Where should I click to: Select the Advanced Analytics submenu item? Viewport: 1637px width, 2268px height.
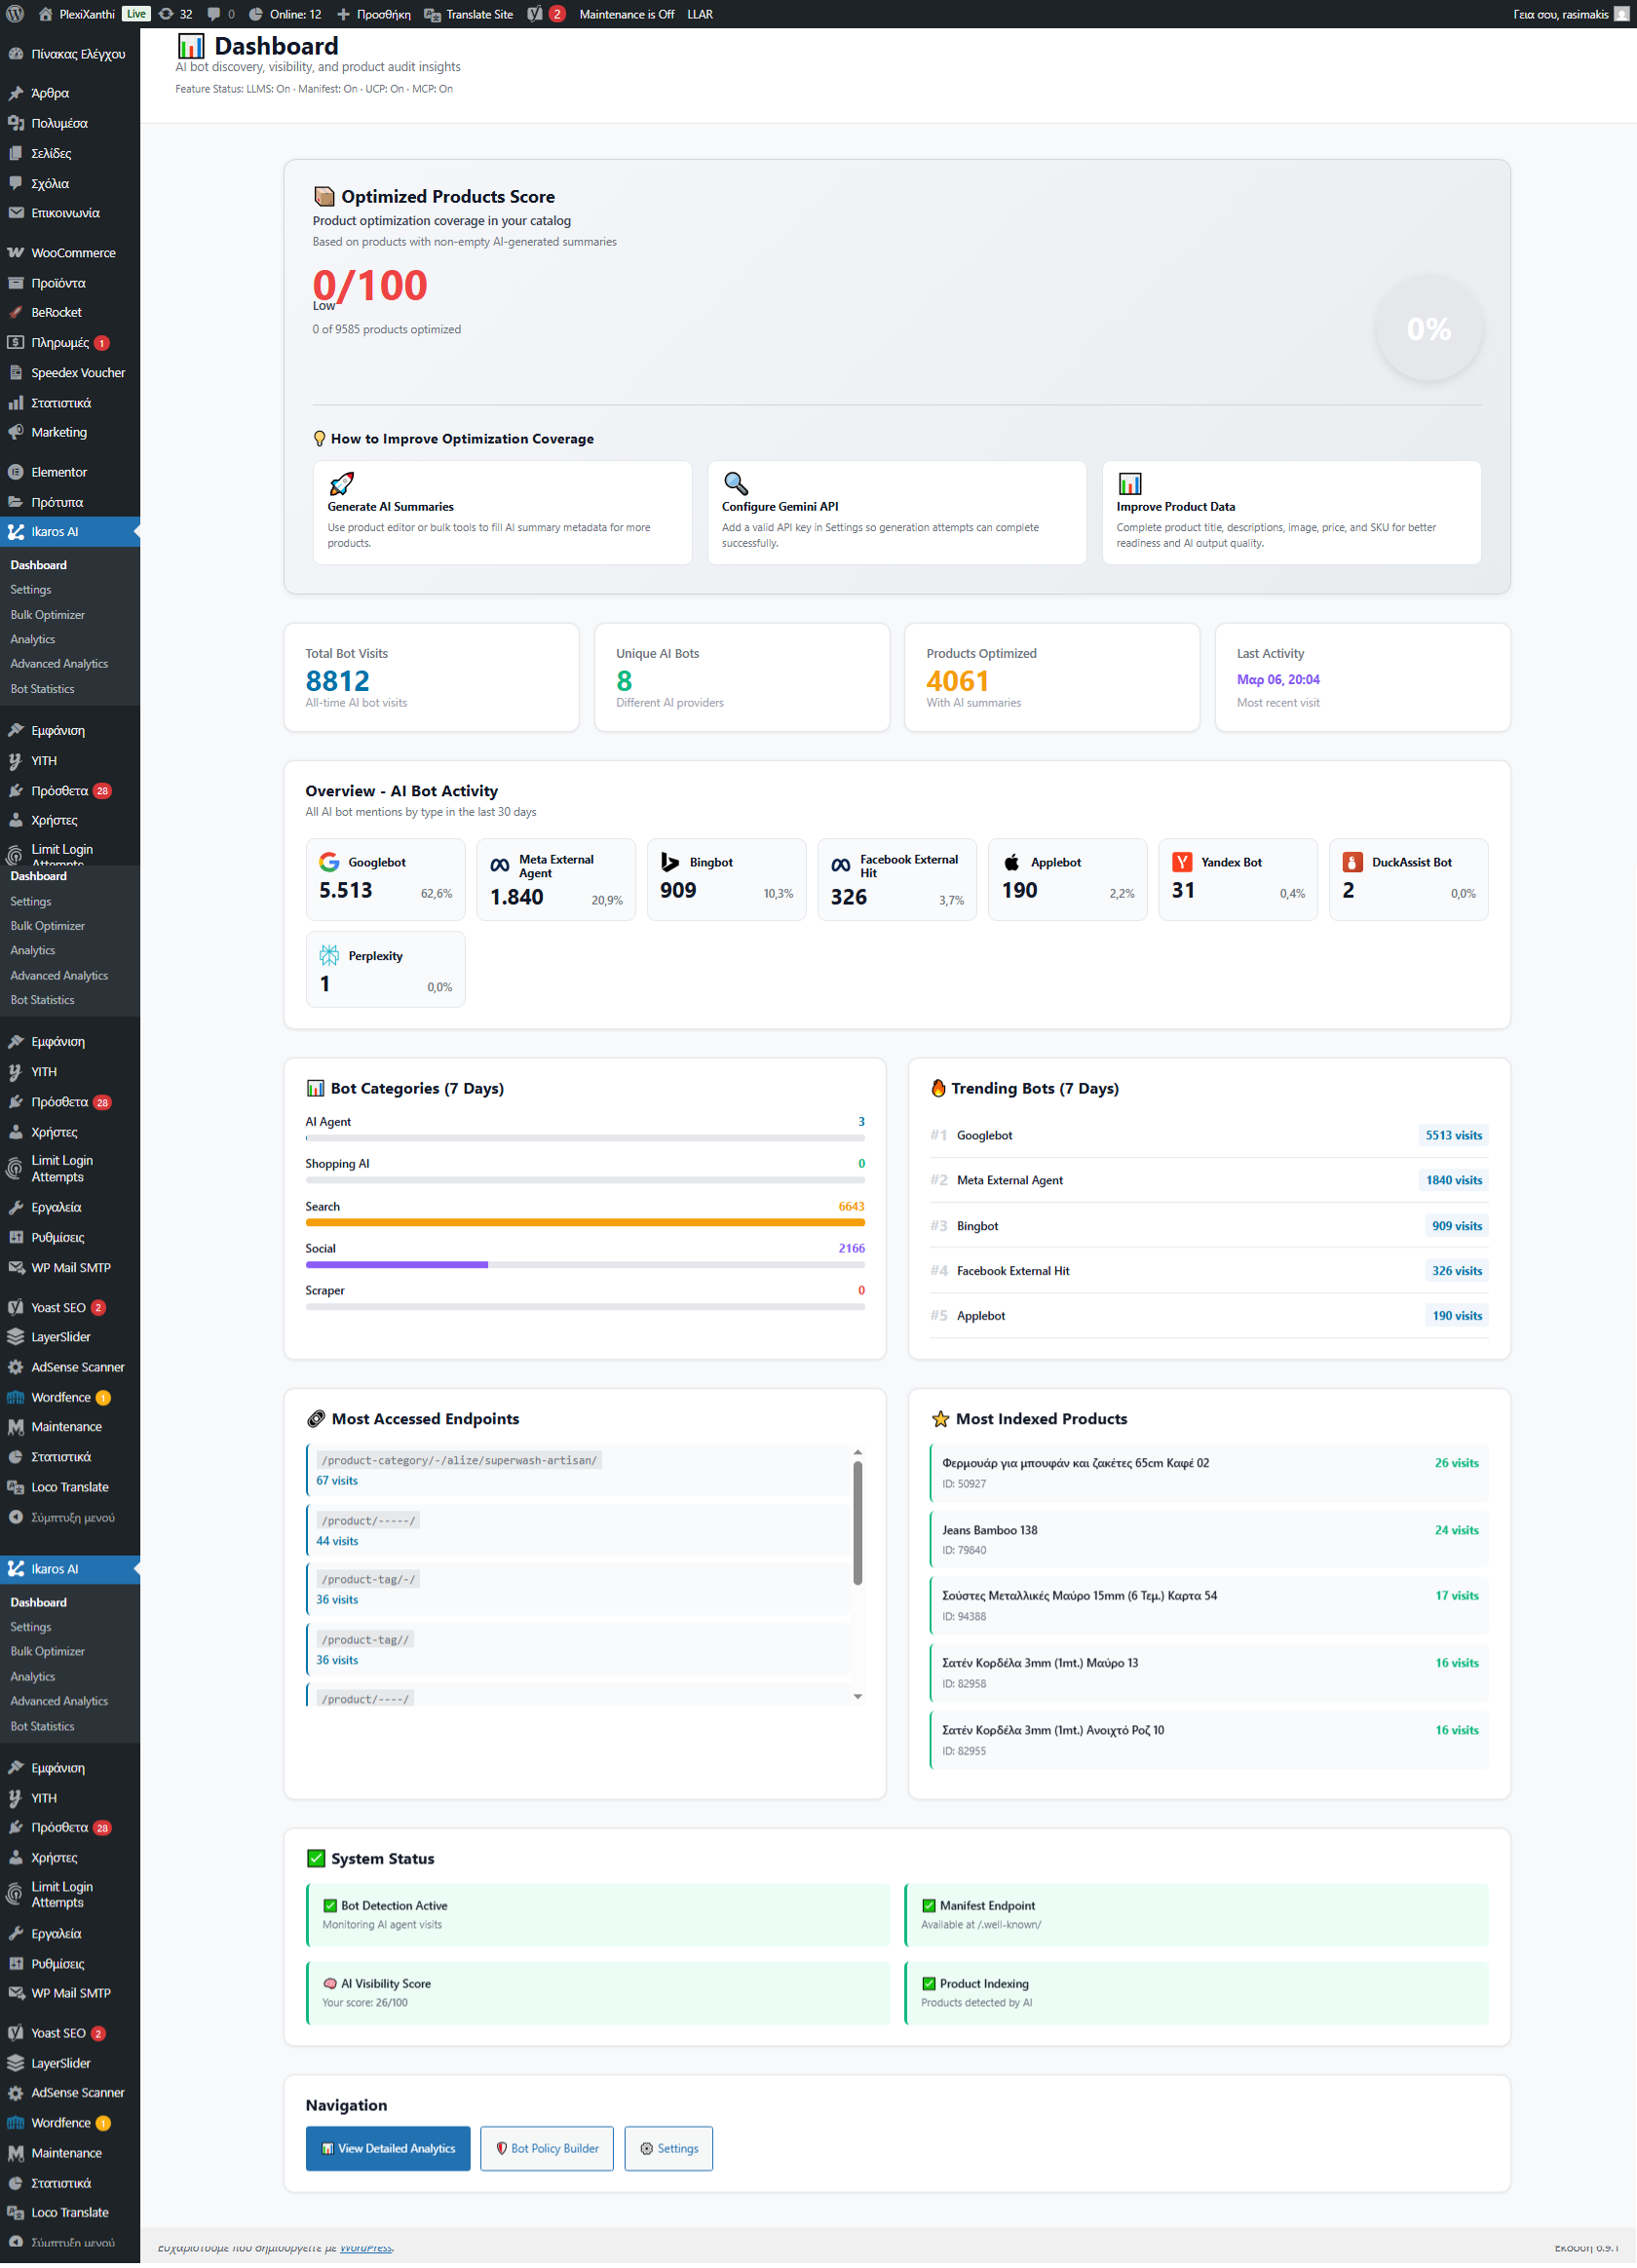click(x=59, y=663)
